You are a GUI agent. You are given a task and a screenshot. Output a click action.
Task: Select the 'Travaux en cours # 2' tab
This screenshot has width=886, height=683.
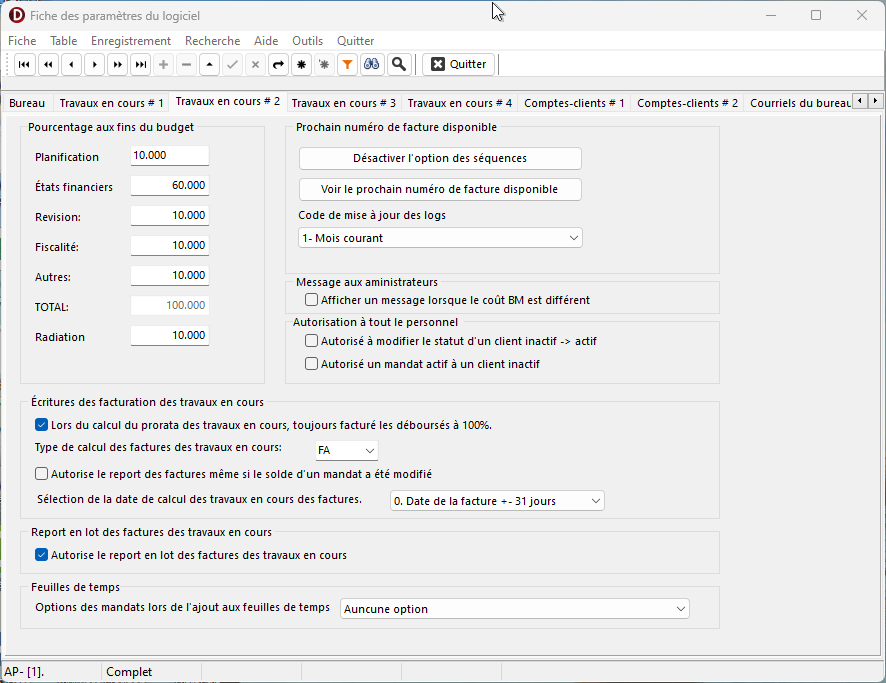pos(228,102)
